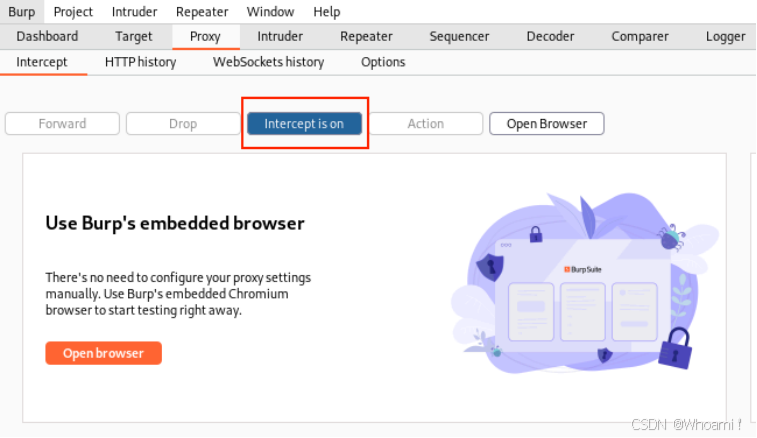757x438 pixels.
Task: Open the Intruder menu in menu bar
Action: tap(134, 12)
